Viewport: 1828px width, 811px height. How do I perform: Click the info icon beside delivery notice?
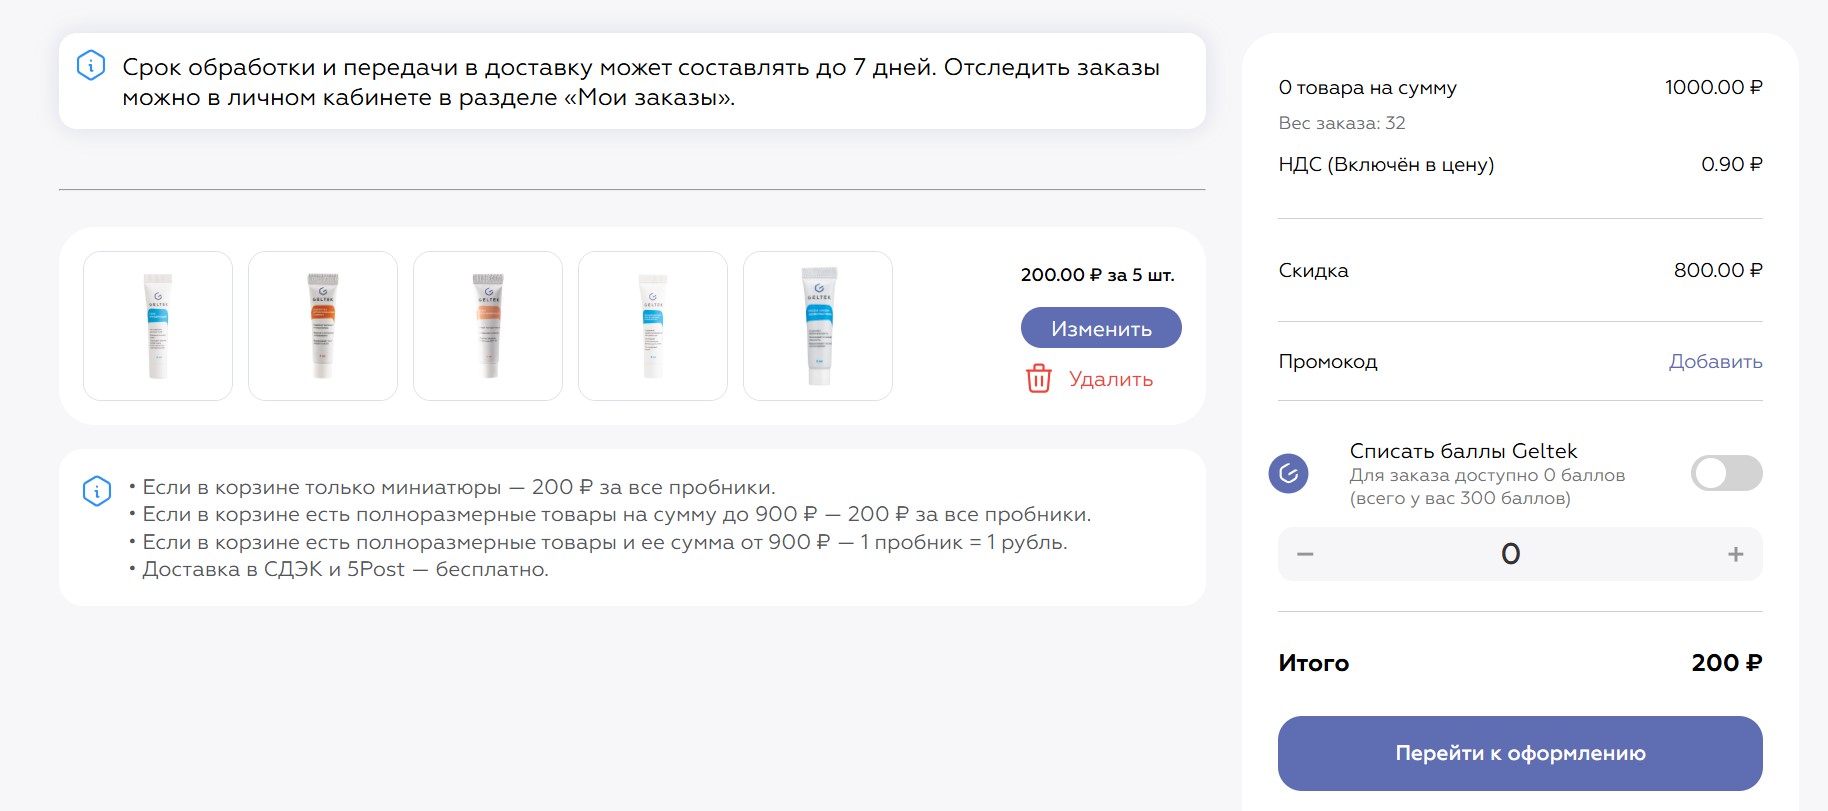91,66
